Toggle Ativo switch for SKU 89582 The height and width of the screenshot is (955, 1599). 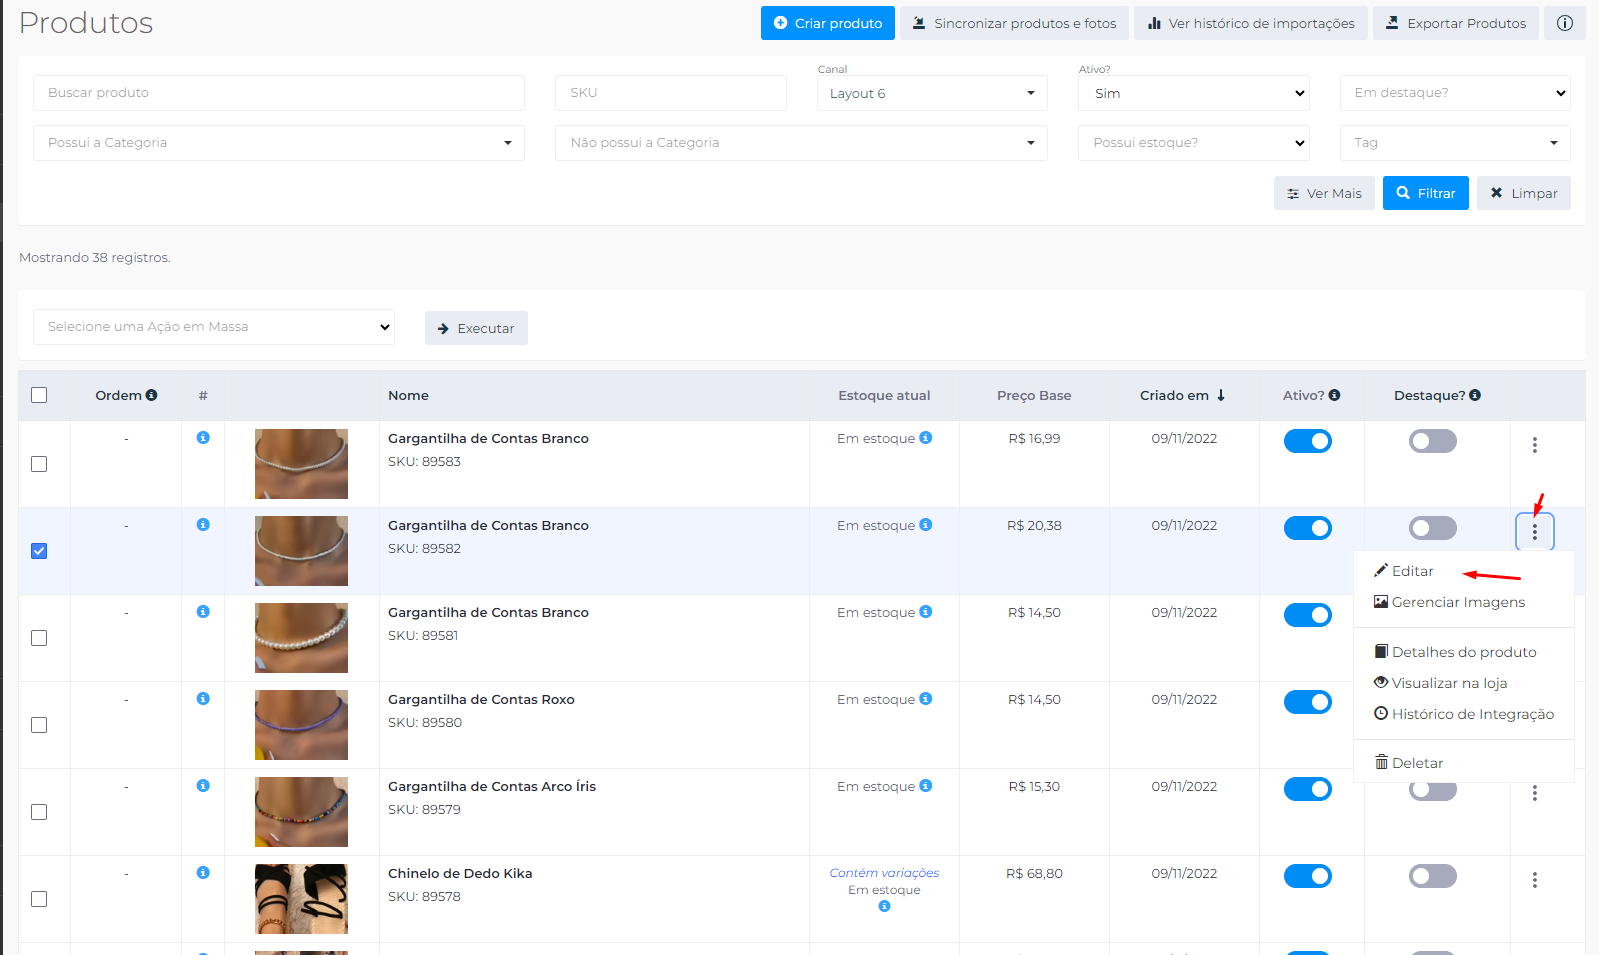[x=1307, y=528]
